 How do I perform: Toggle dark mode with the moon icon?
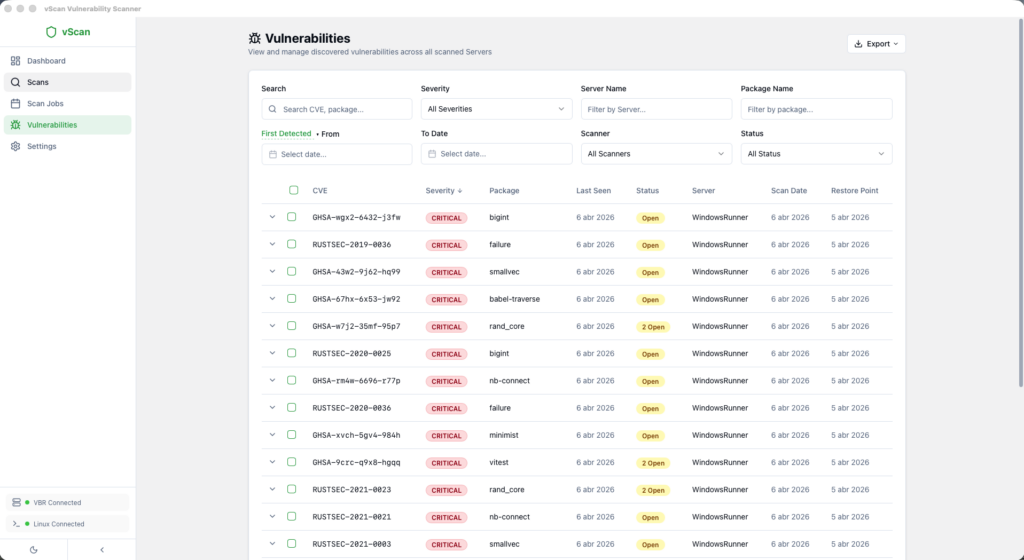click(34, 550)
